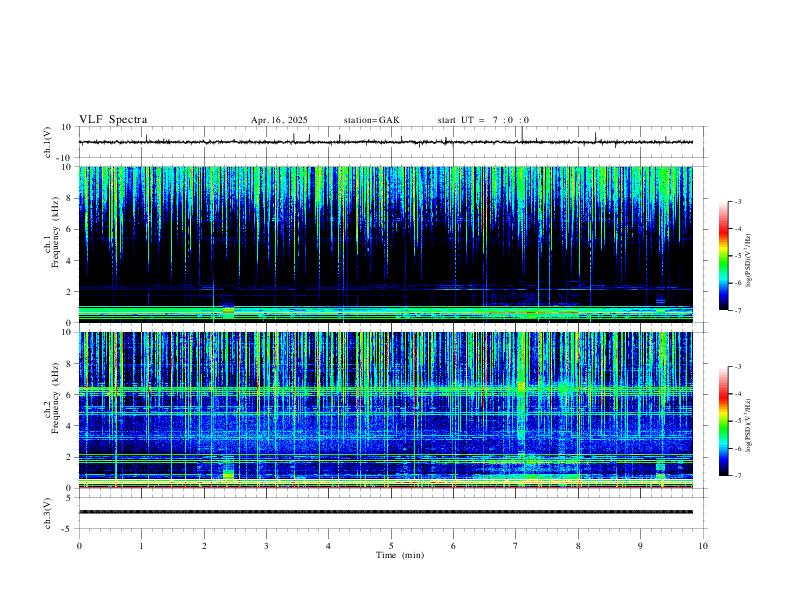Viewport: 792px width, 612px height.
Task: Click the '6' kHz tick of ch.2 spectrogram
Action: (x=70, y=395)
